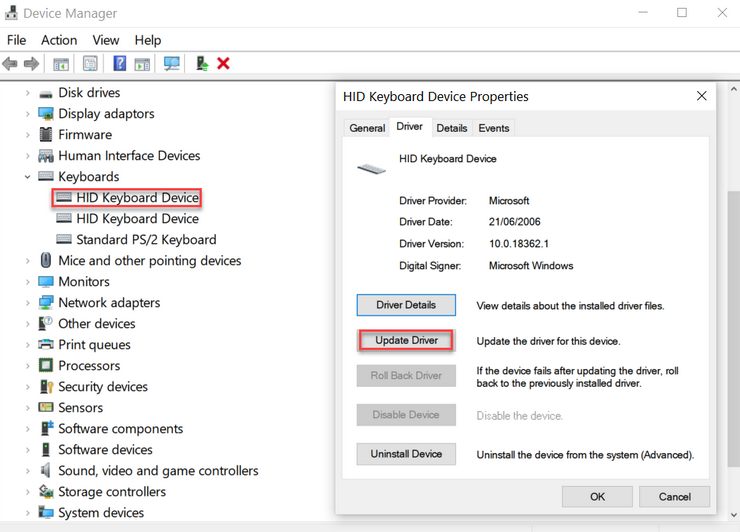Expand the Network adapters node
The image size is (740, 532).
[27, 303]
